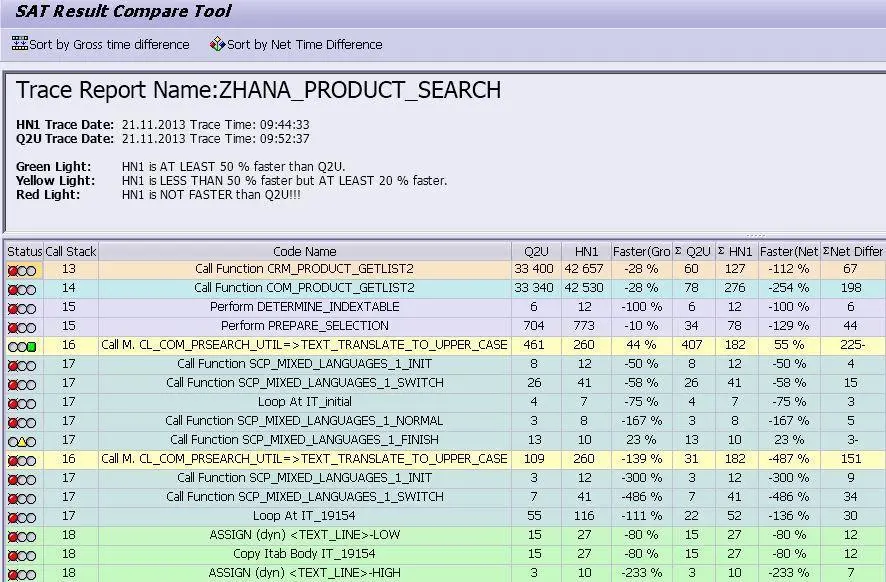
Task: Click the yellow status light for SCP_MIXED_LANGUAGES_1_FINISH
Action: click(x=22, y=442)
